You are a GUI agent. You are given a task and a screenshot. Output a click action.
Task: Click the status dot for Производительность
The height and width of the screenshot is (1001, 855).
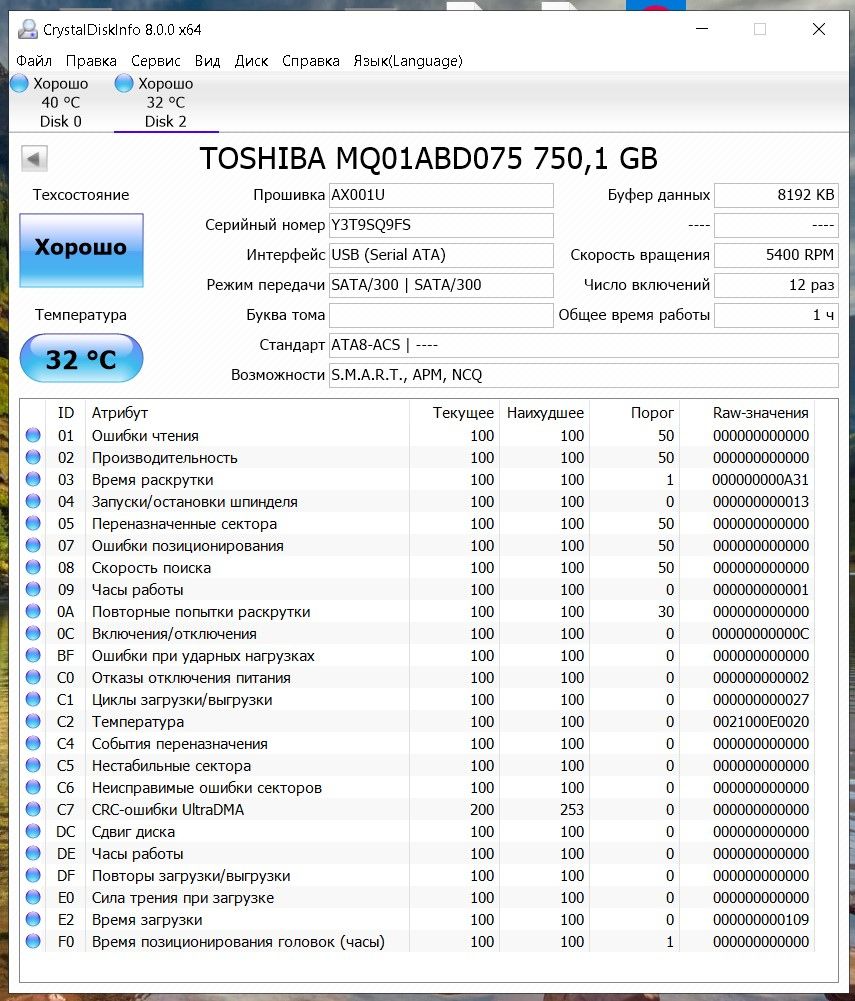click(33, 457)
